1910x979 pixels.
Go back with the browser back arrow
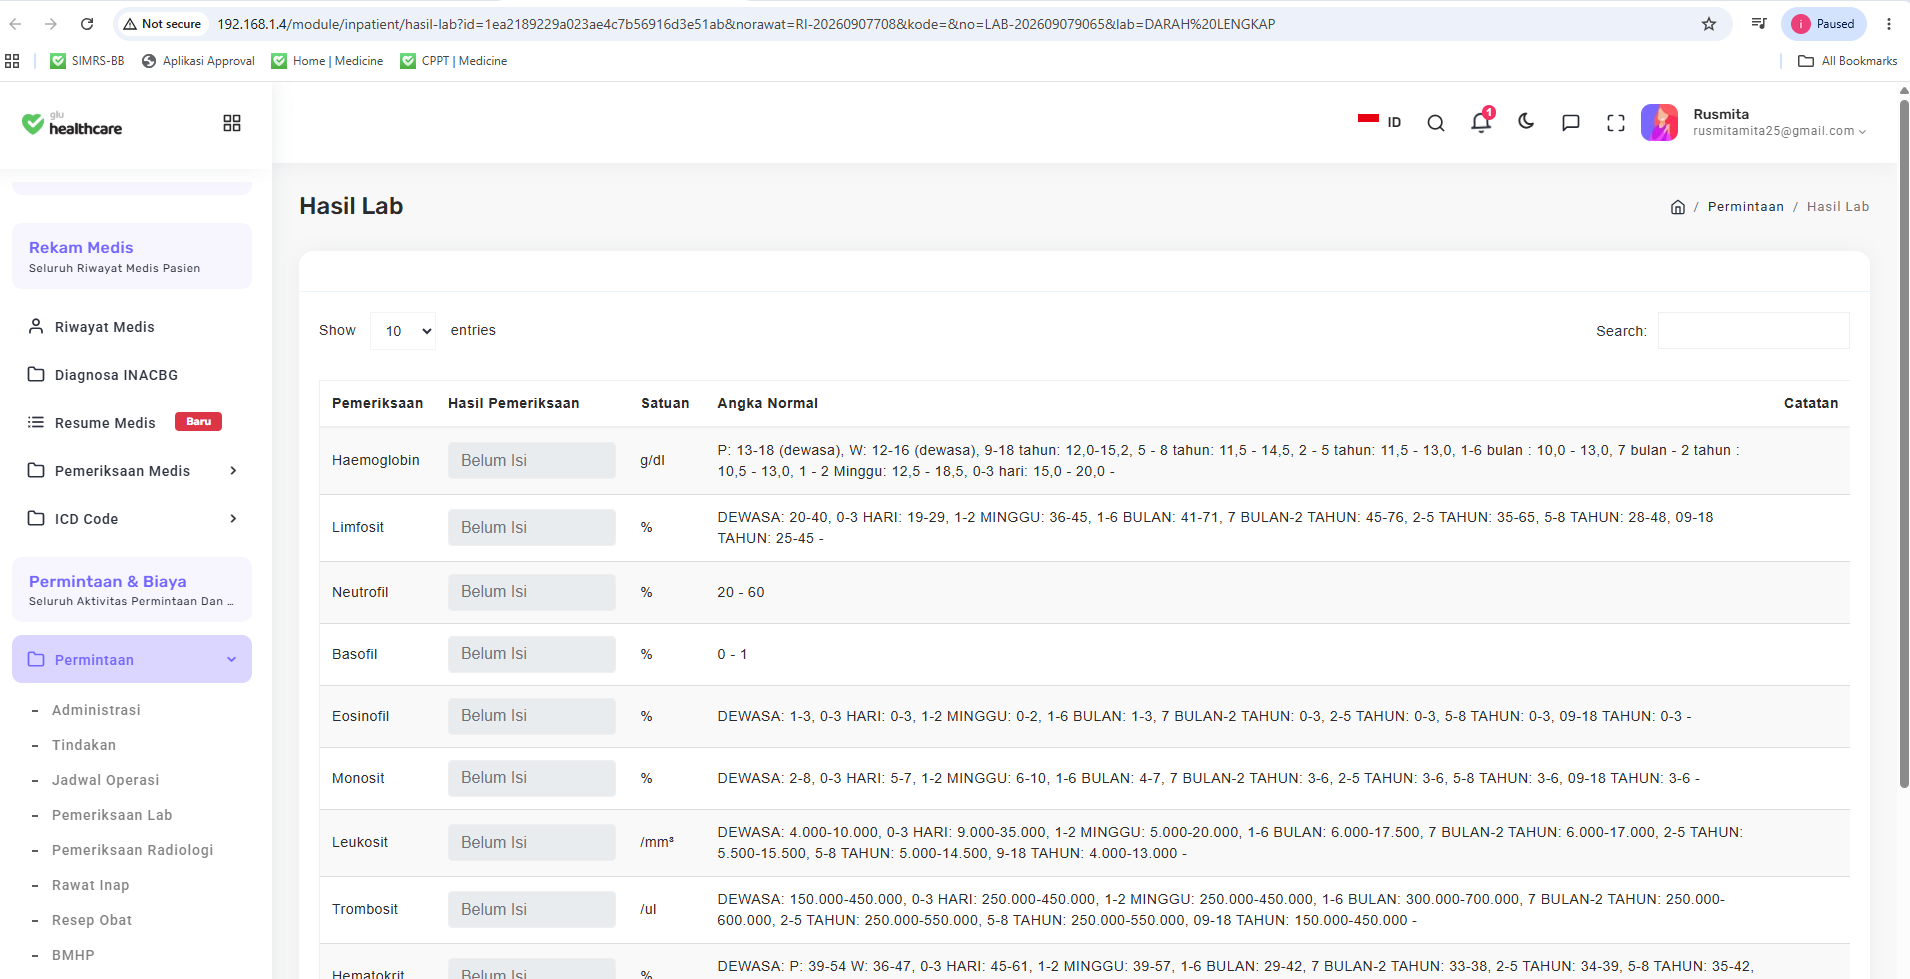click(x=15, y=24)
